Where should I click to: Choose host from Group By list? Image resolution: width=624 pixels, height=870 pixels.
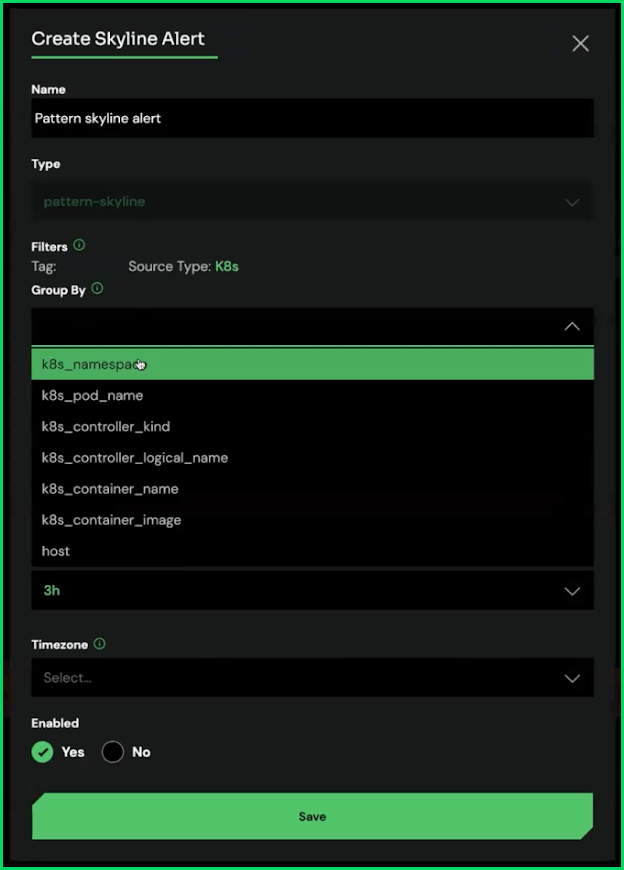(56, 551)
